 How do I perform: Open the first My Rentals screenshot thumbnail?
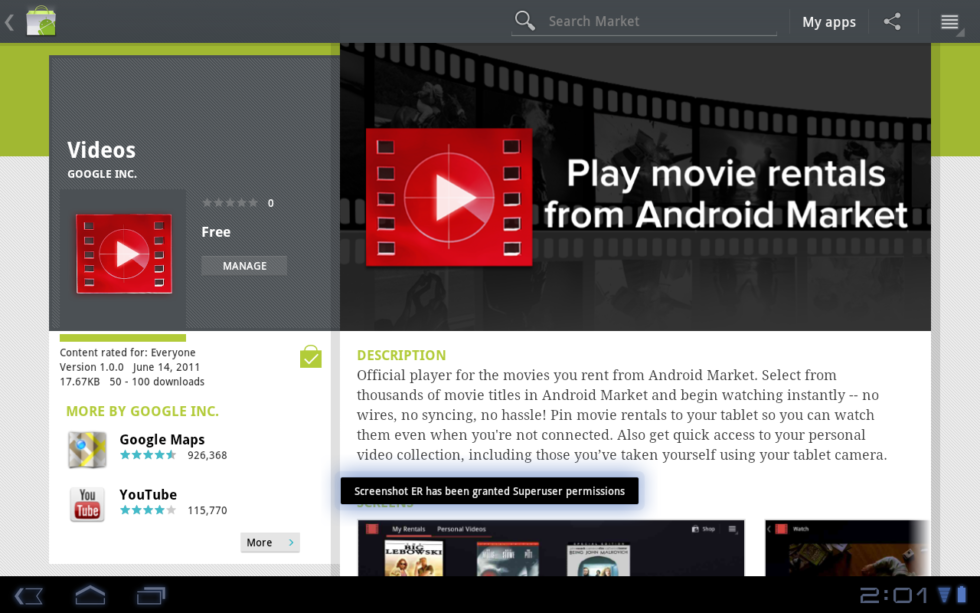551,548
